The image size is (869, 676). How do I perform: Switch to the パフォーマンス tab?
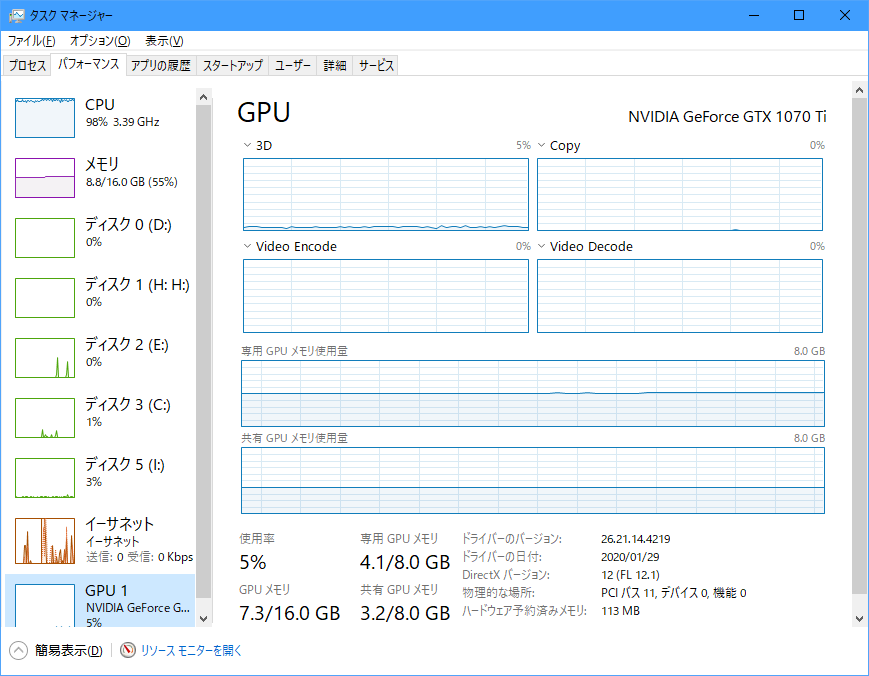pos(89,64)
